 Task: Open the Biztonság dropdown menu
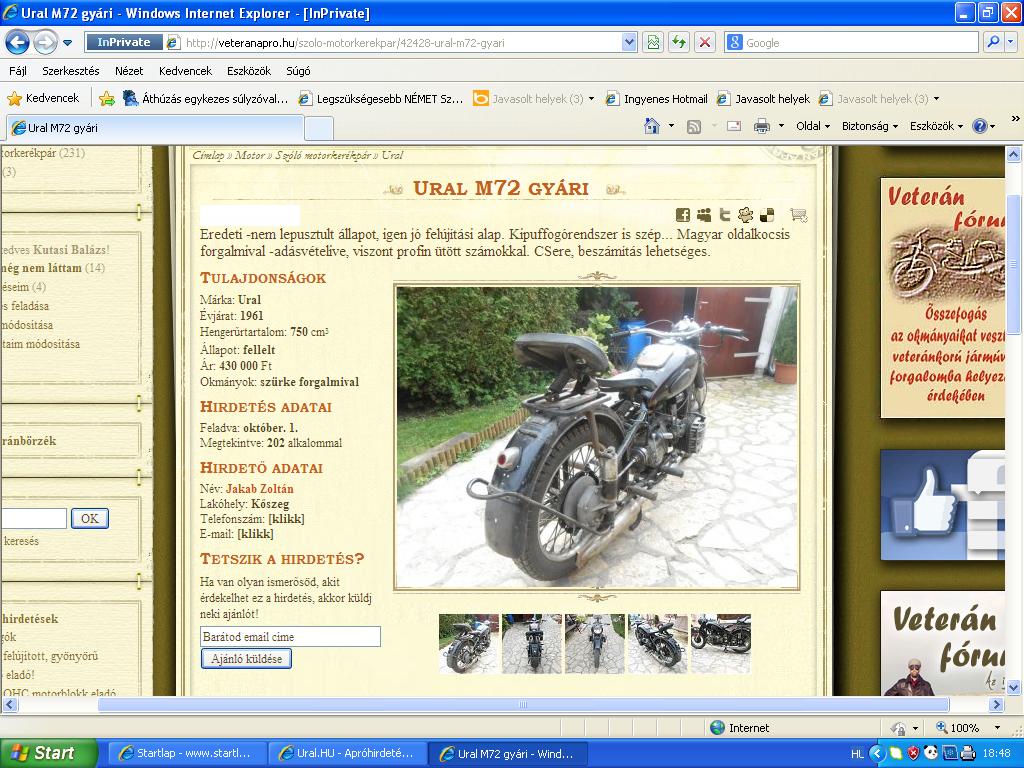pos(869,126)
